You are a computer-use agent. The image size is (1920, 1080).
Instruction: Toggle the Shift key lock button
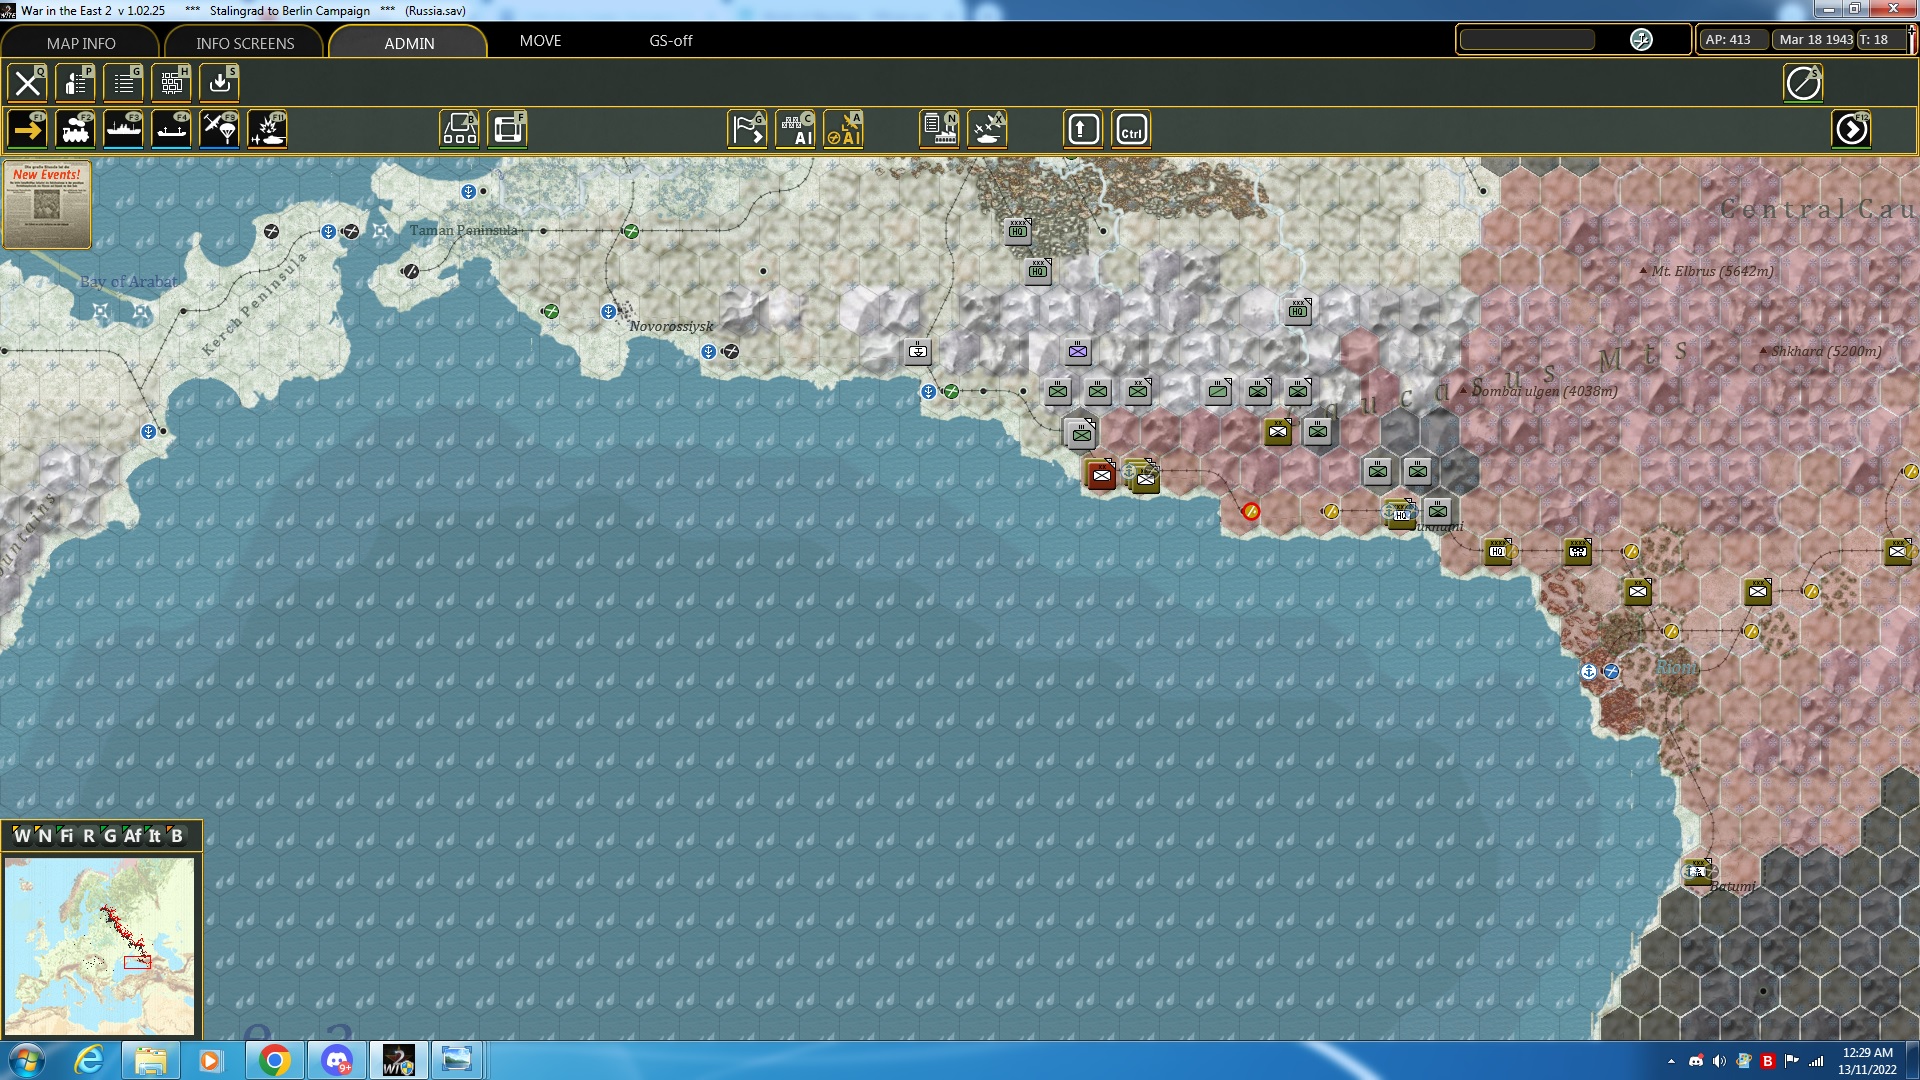pyautogui.click(x=1083, y=130)
